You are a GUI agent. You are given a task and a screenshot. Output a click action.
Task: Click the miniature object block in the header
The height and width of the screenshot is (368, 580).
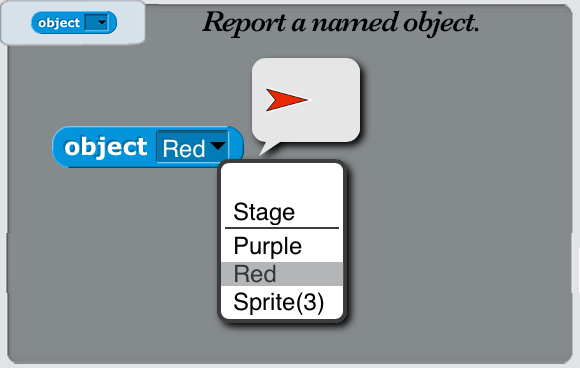click(74, 23)
